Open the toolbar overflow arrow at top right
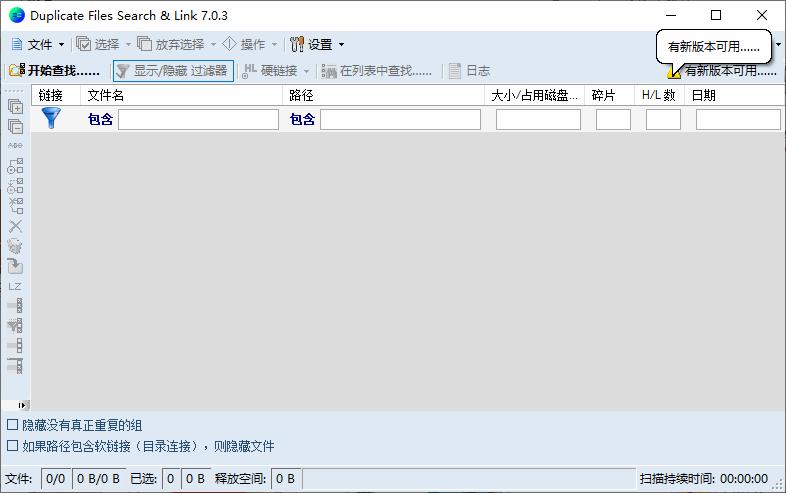This screenshot has width=786, height=493. [778, 45]
